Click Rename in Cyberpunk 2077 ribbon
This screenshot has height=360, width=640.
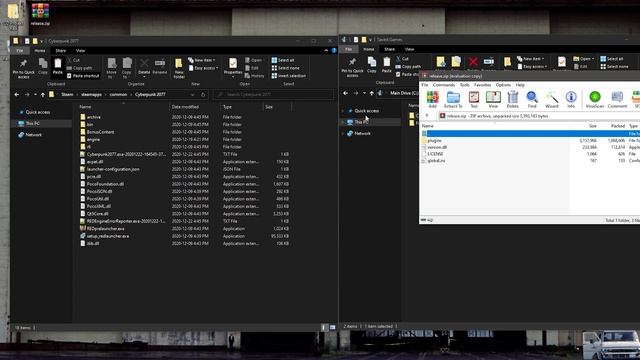click(160, 66)
